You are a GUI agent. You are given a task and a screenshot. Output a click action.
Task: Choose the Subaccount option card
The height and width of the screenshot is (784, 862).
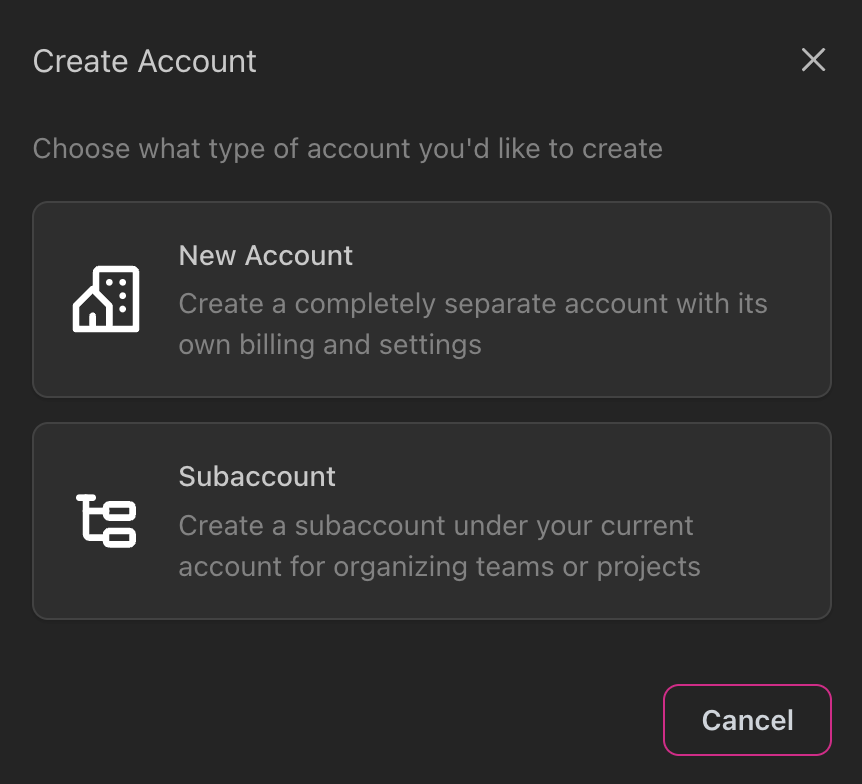coord(432,520)
